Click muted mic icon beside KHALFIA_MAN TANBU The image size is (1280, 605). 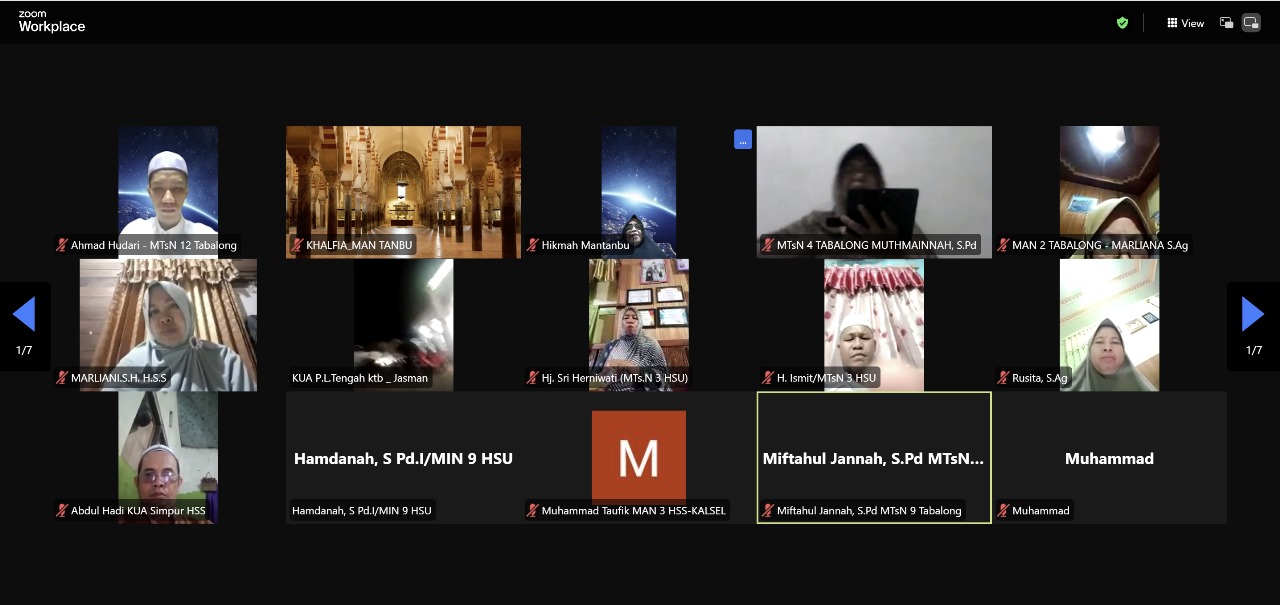pyautogui.click(x=297, y=245)
